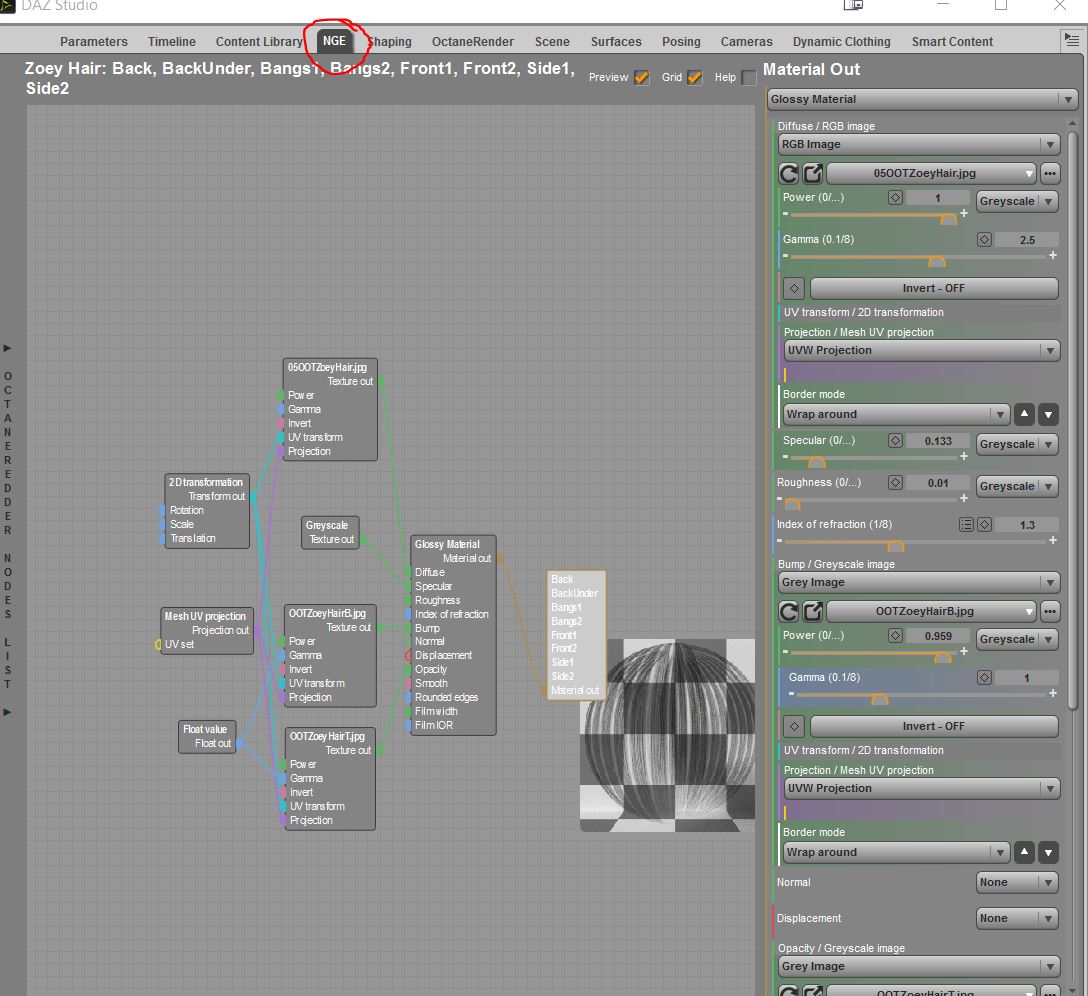Screen dimensions: 1088x996
Task: Switch to the Timeline tab
Action: point(171,42)
